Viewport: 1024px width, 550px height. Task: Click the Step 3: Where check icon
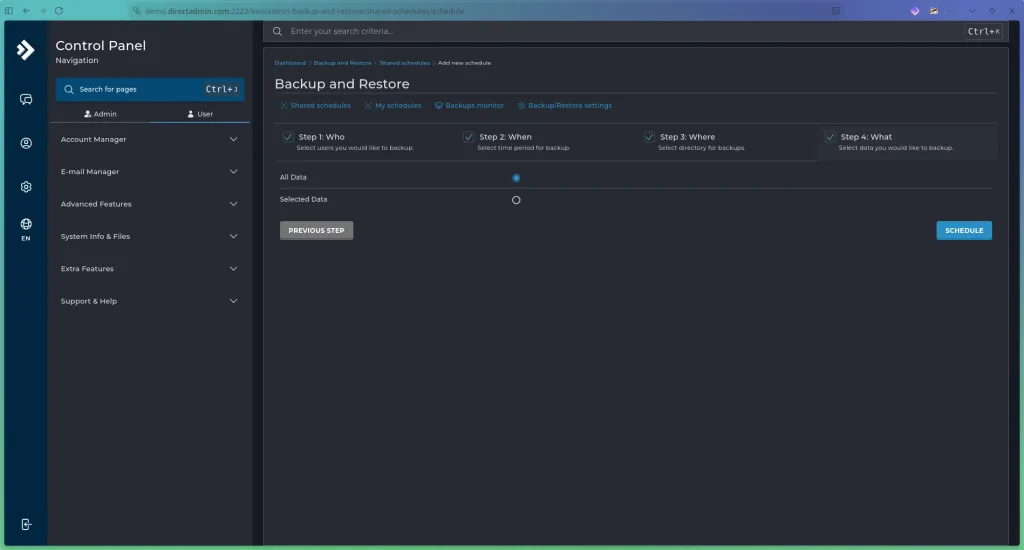(x=649, y=137)
